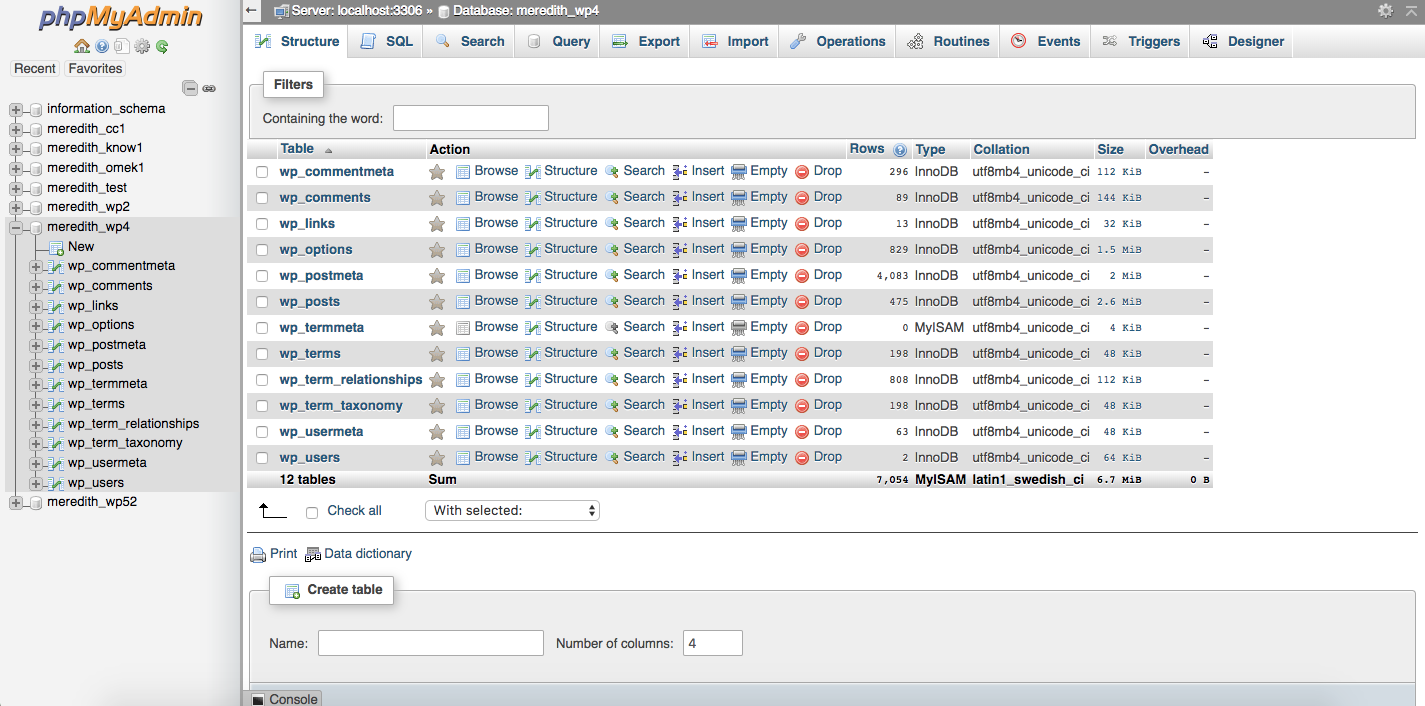Screen dimensions: 1425x706
Task: Click the Favorites tables button
Action: coord(95,69)
